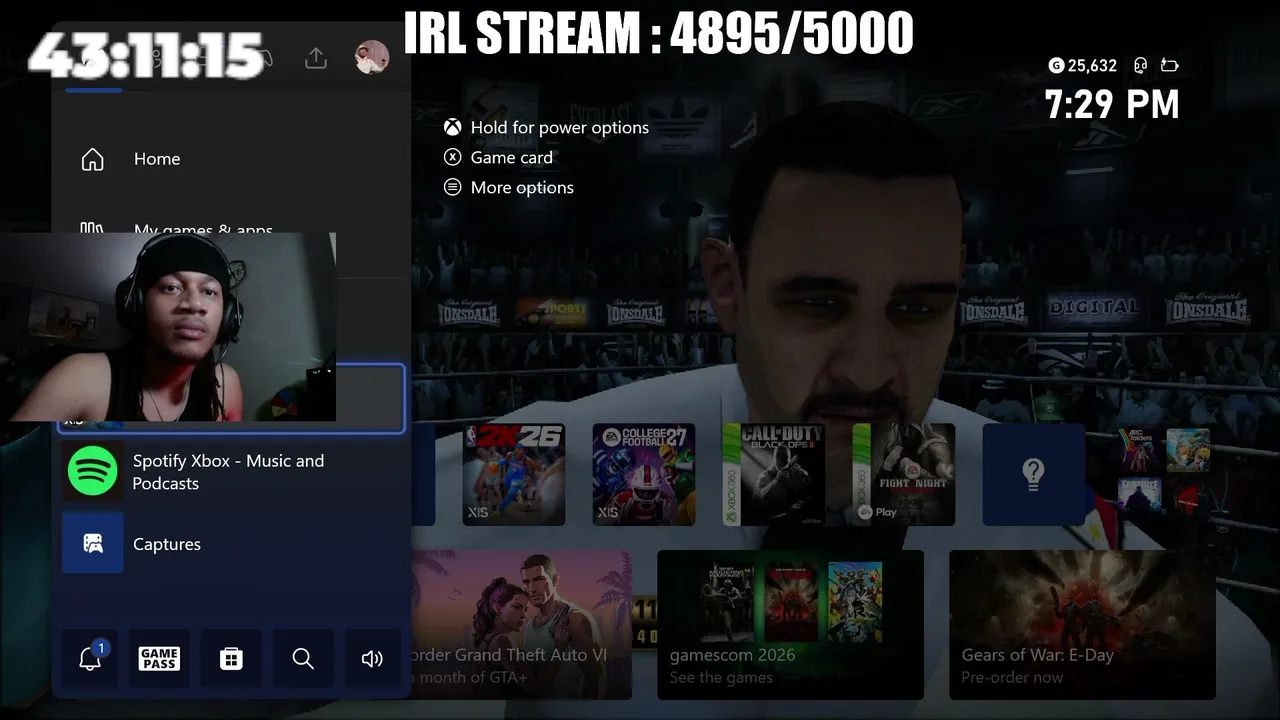Open the search magnifier icon in the guide
1280x720 pixels.
coord(303,658)
